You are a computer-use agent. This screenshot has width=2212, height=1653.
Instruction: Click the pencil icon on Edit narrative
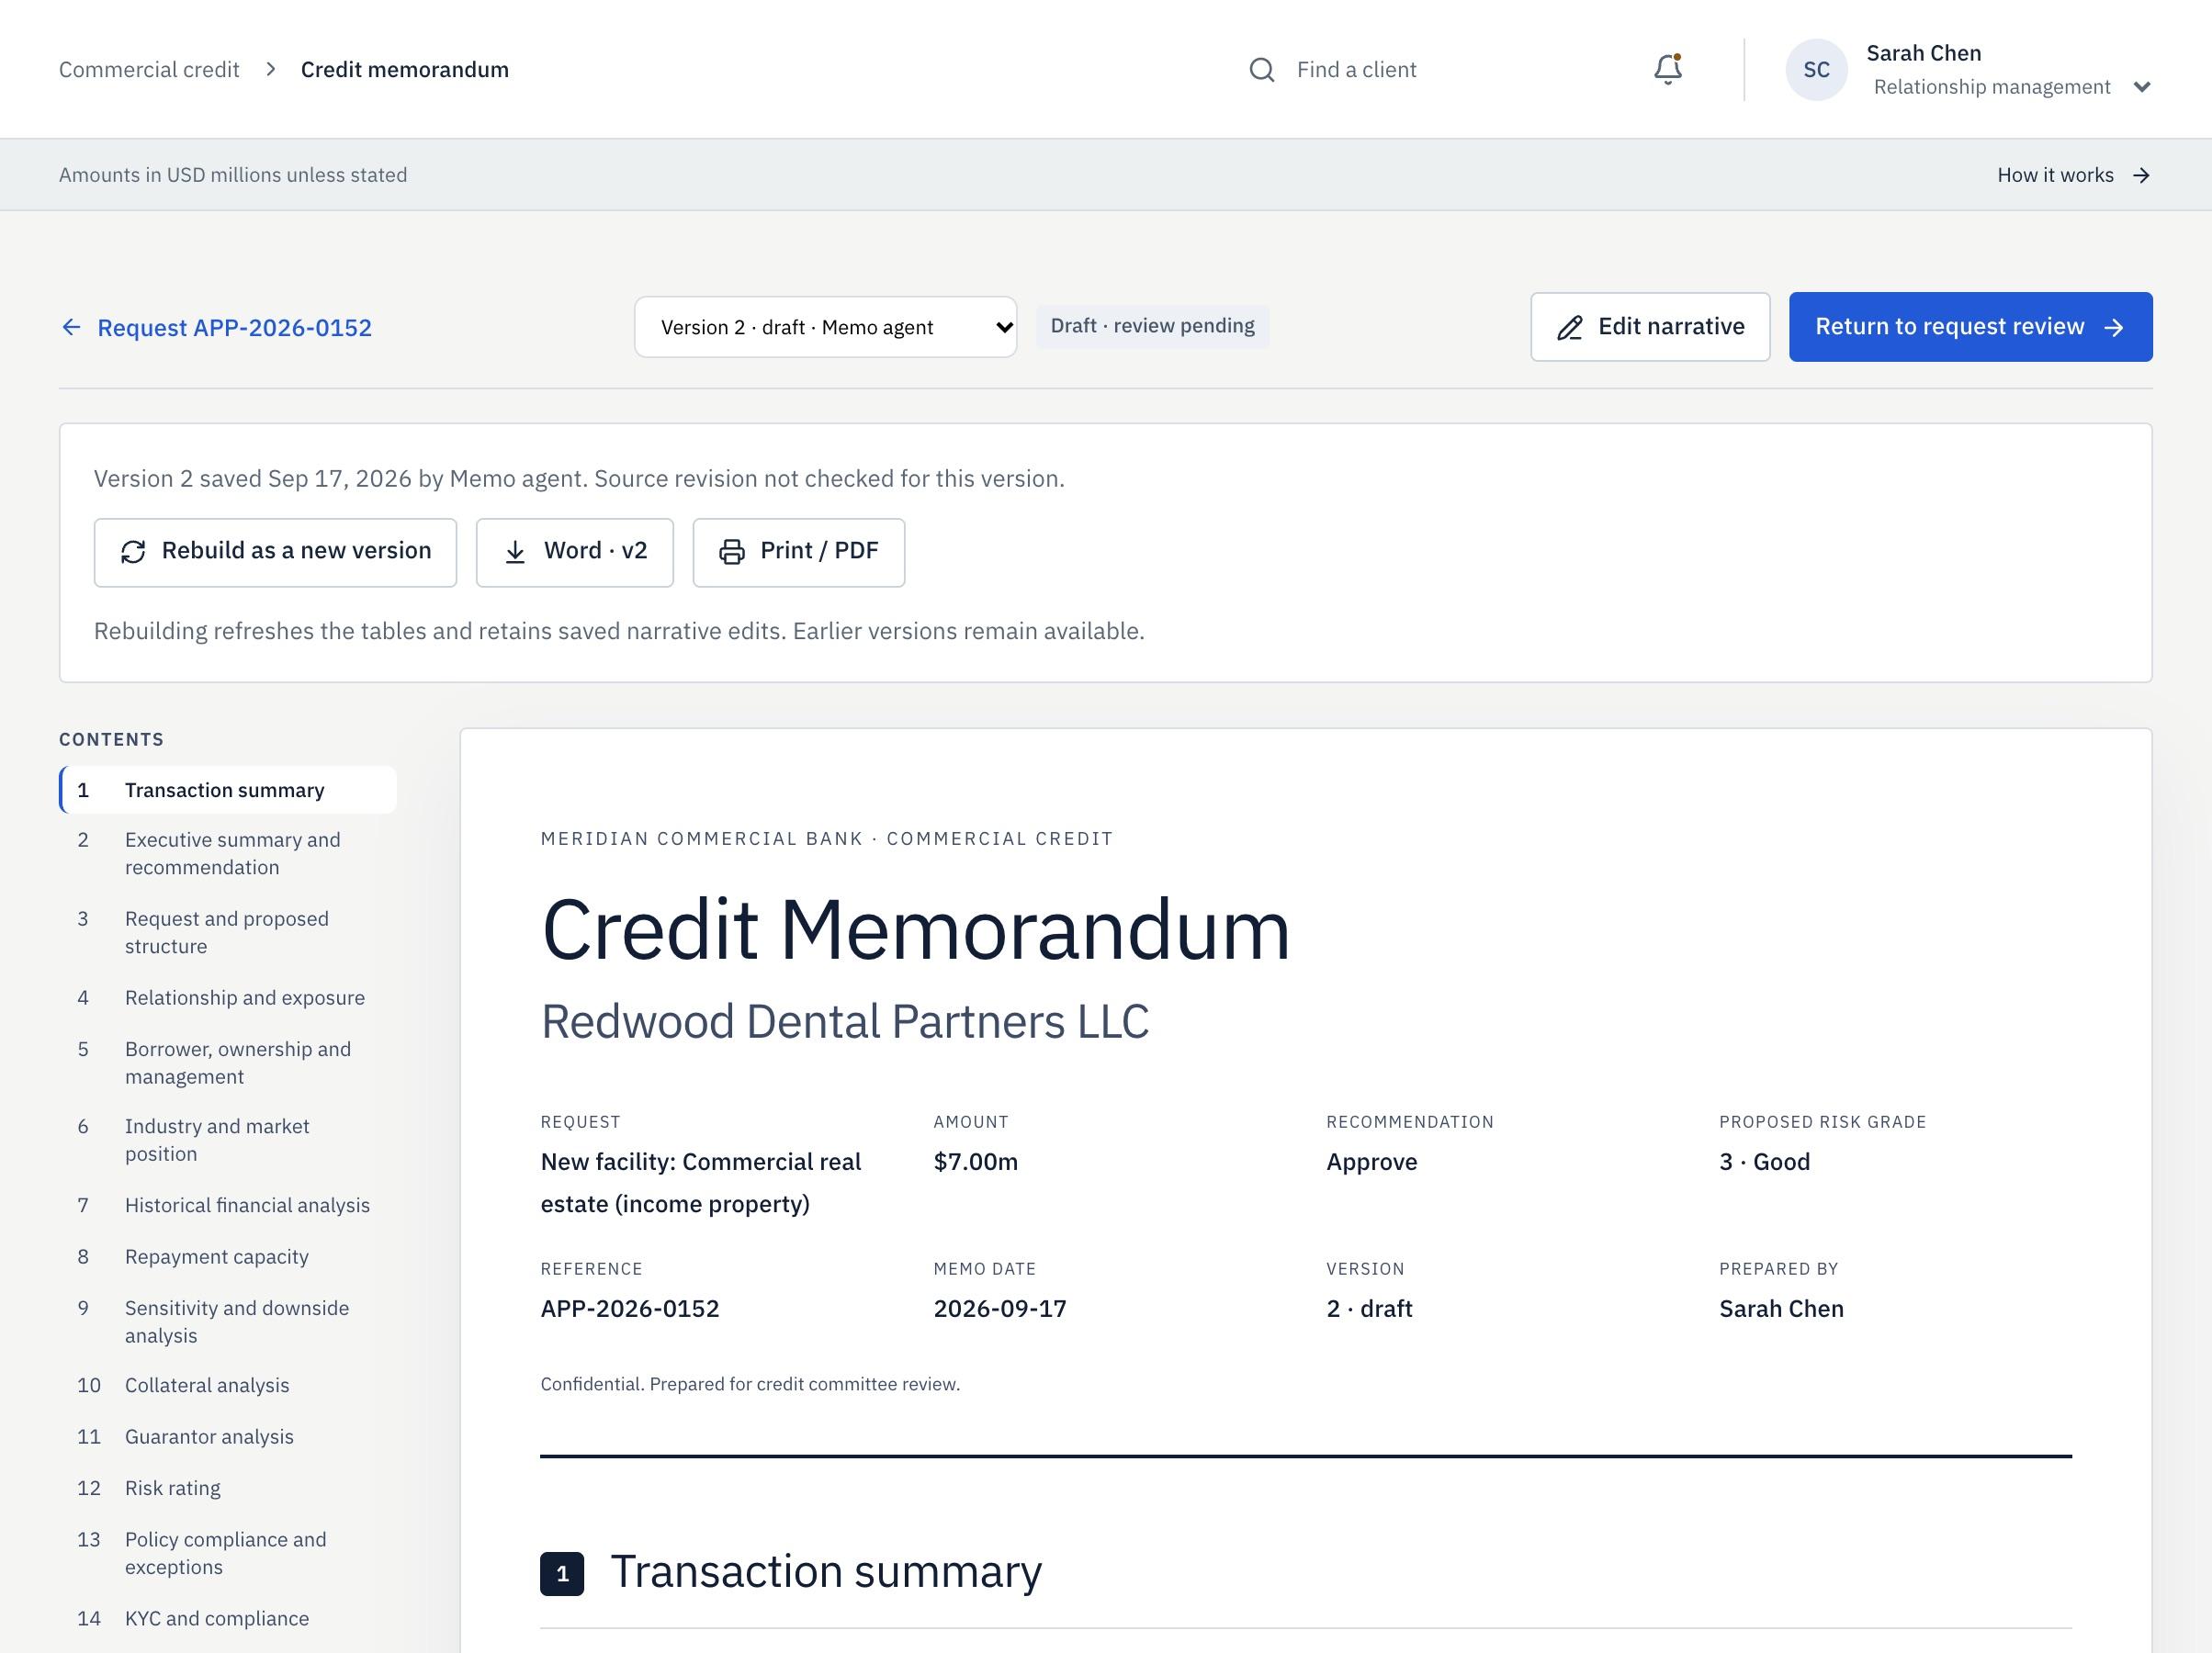click(1570, 328)
